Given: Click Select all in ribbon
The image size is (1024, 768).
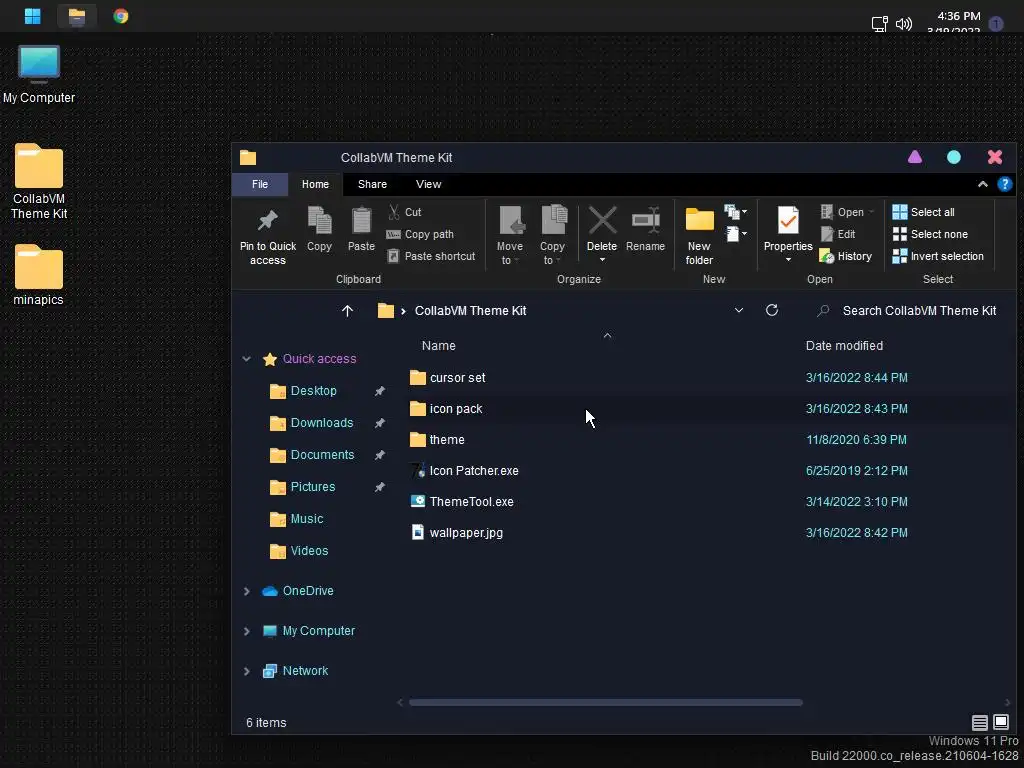Looking at the screenshot, I should [x=923, y=212].
